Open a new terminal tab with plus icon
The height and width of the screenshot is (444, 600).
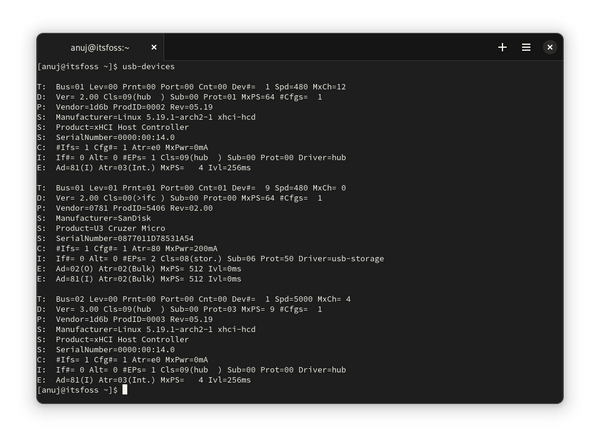[x=502, y=47]
